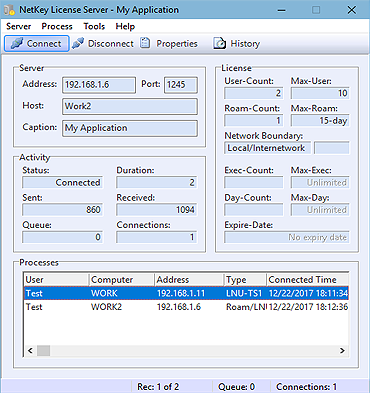Image resolution: width=370 pixels, height=393 pixels.
Task: Click the empty Day-Count field
Action: tap(254, 210)
